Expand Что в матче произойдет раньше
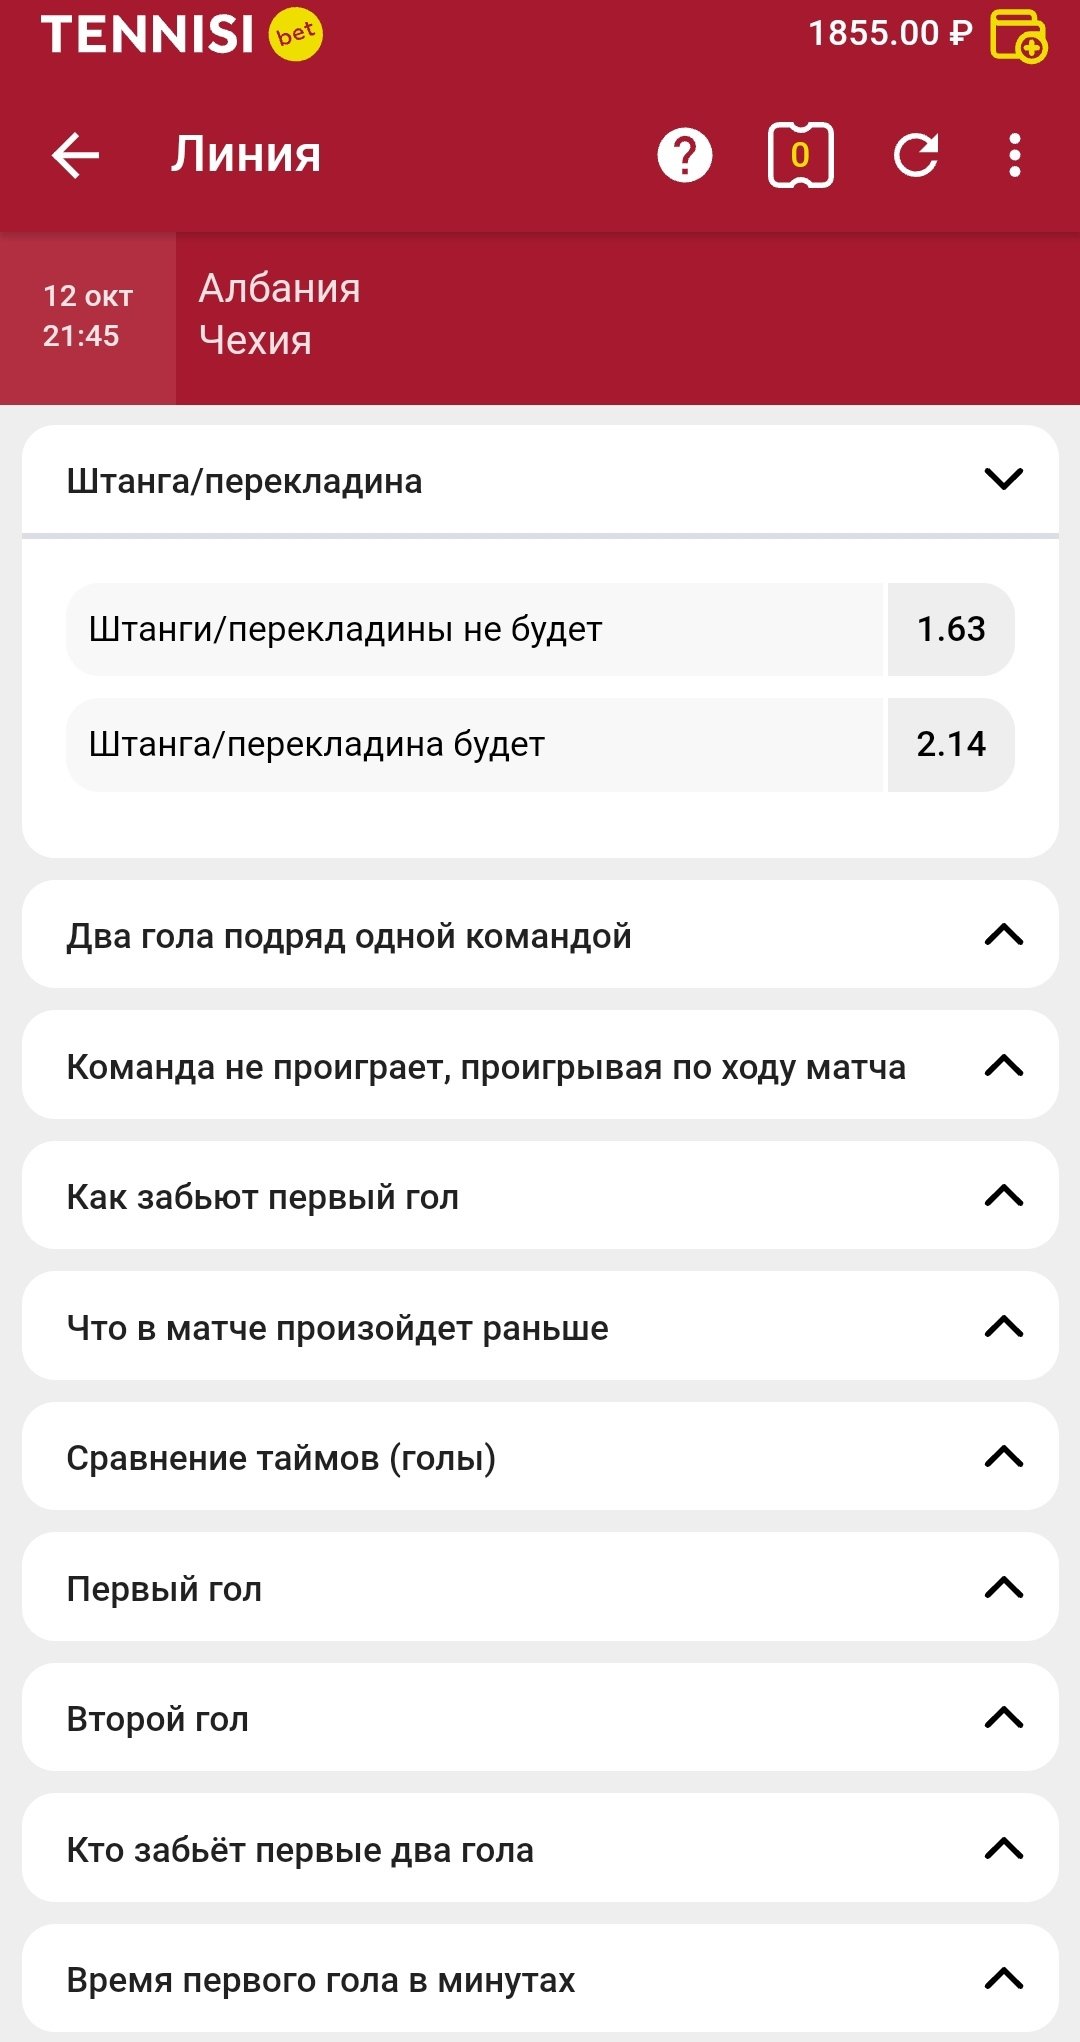Screen dimensions: 1080x2042 pyautogui.click(x=1003, y=1327)
